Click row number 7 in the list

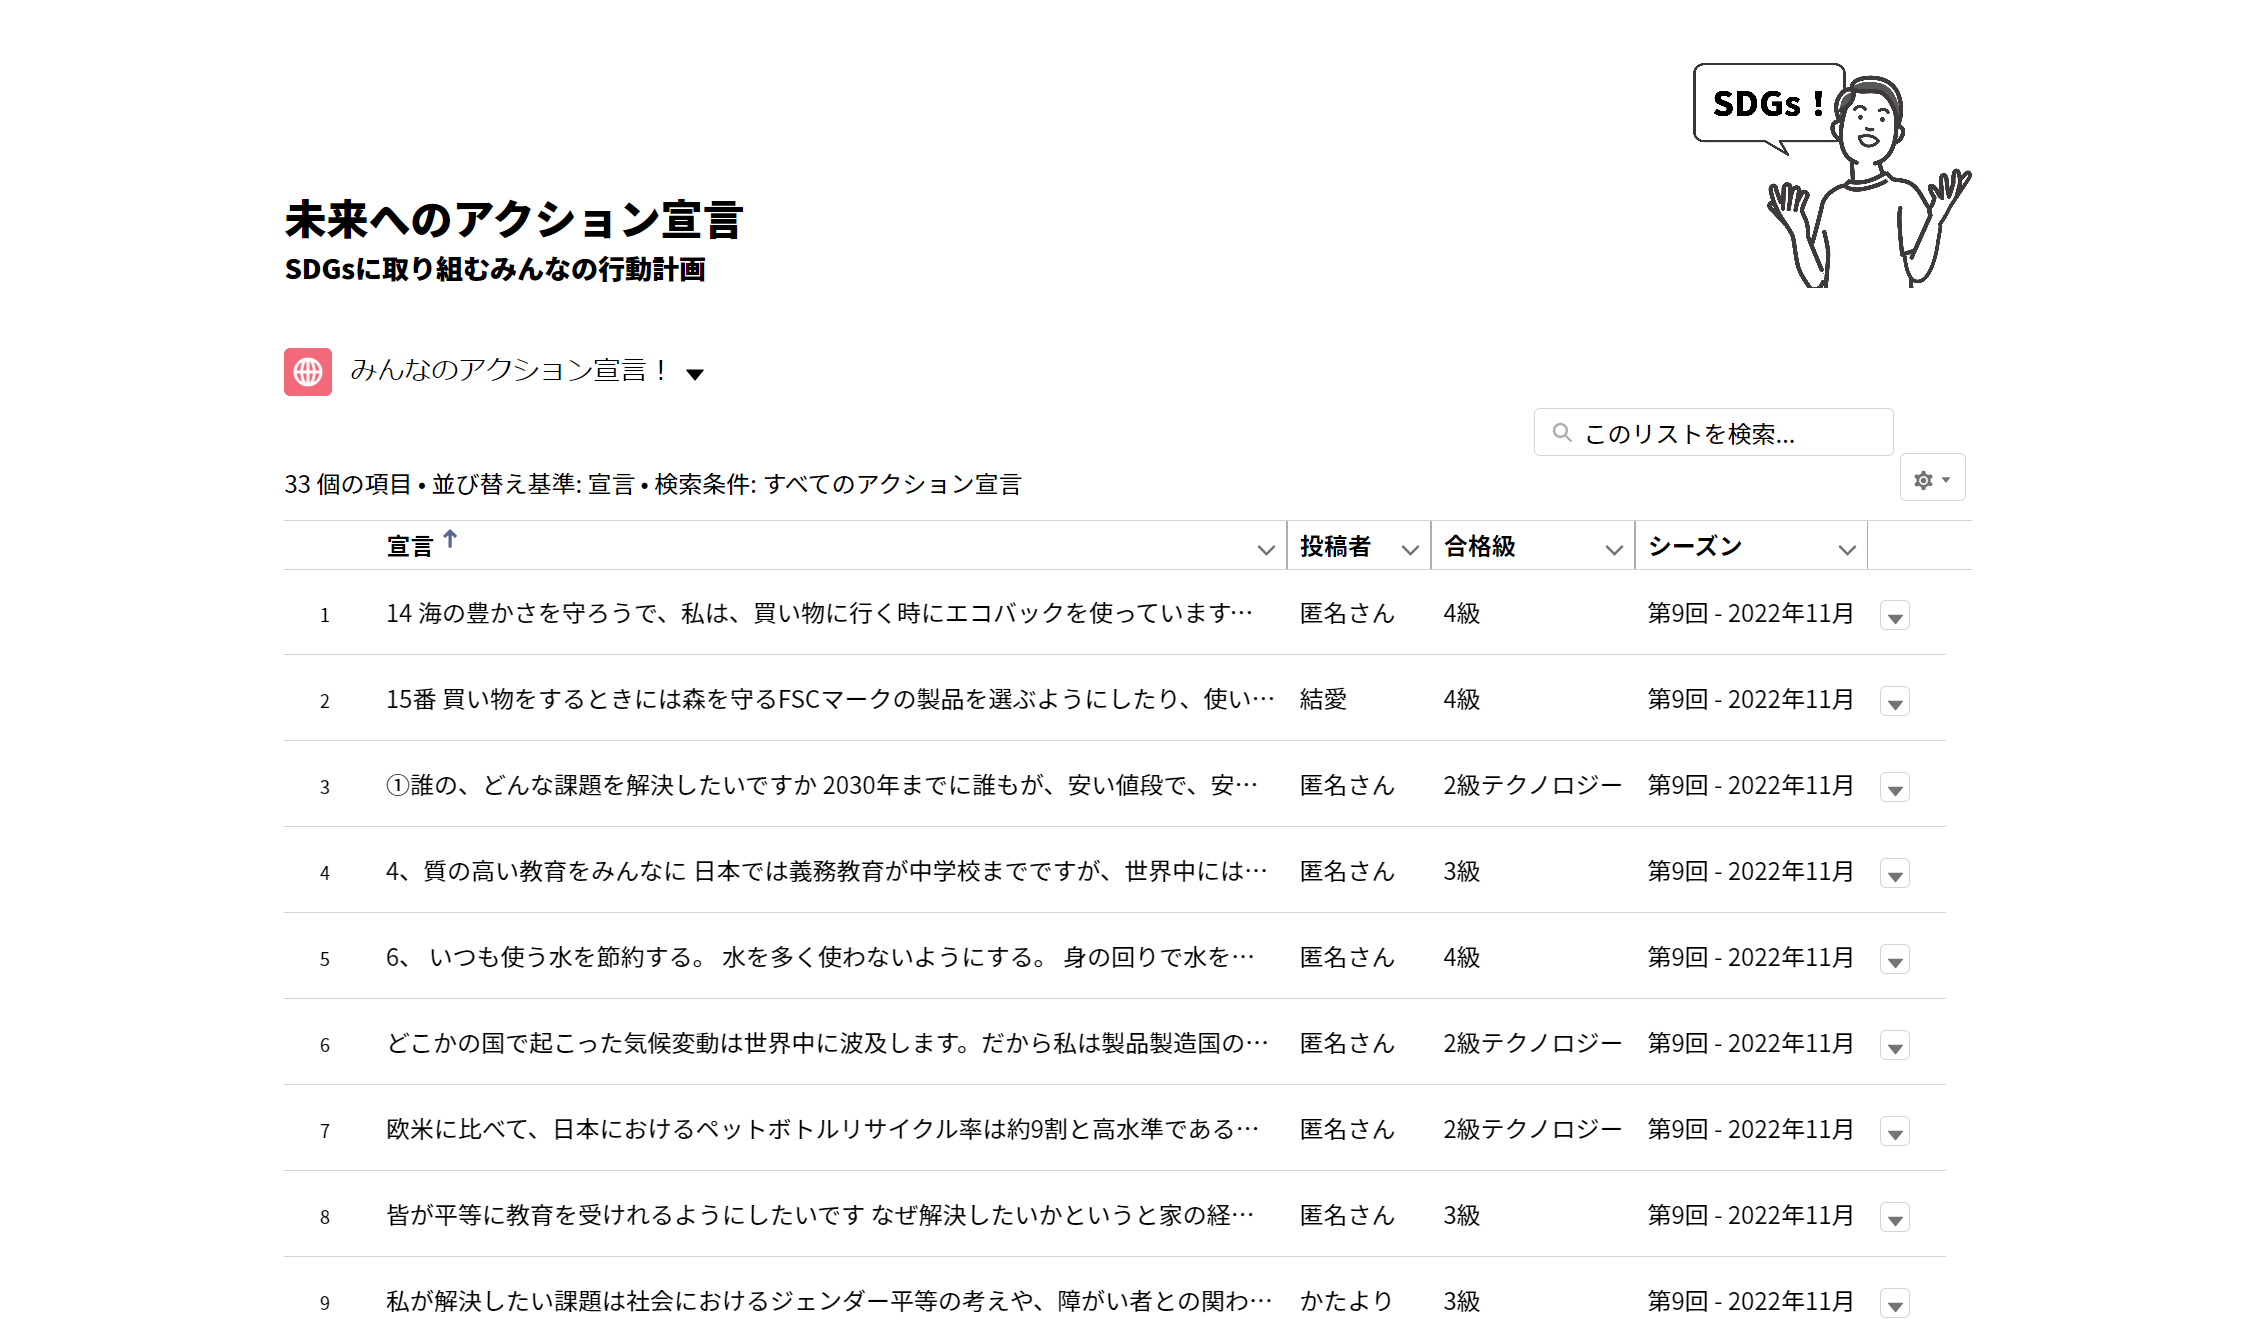point(325,1132)
